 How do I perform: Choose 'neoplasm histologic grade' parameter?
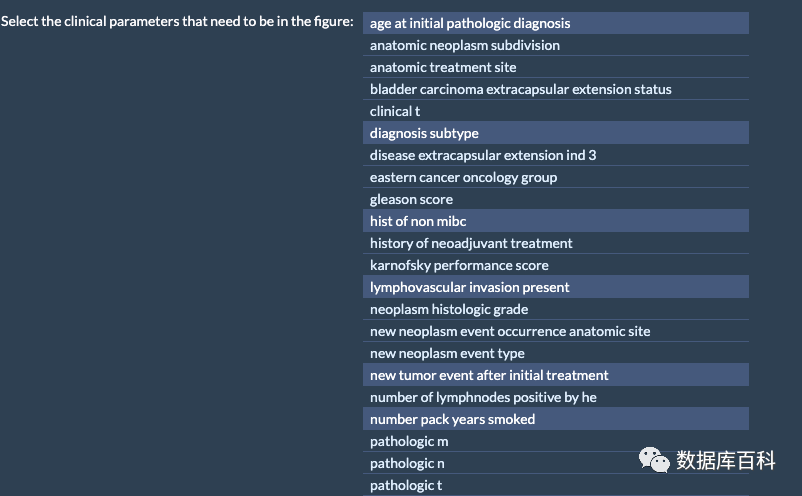[x=449, y=309]
